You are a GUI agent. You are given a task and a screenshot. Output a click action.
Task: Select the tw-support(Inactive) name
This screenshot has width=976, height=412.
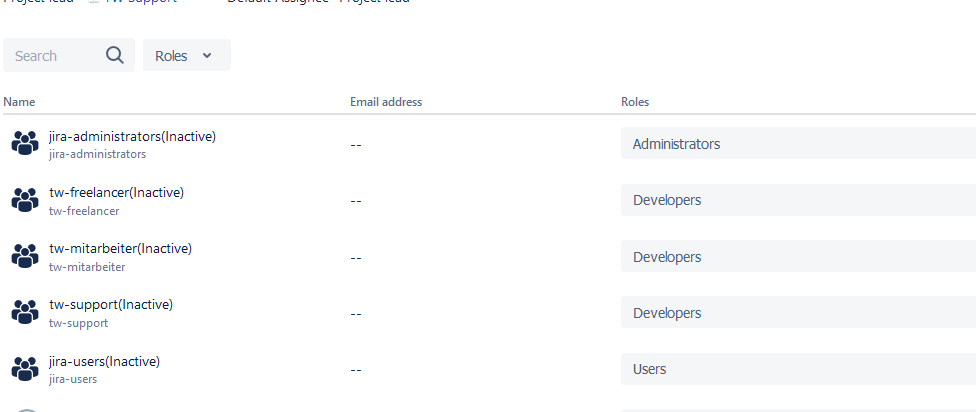[111, 305]
